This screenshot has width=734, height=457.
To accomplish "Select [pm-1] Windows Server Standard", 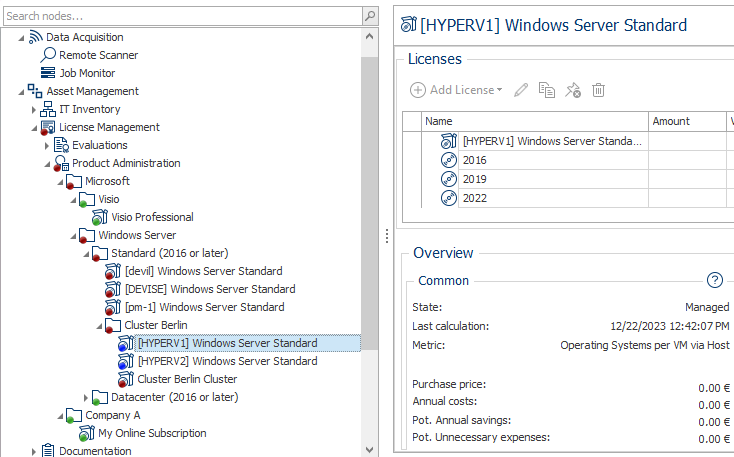I will (x=205, y=307).
